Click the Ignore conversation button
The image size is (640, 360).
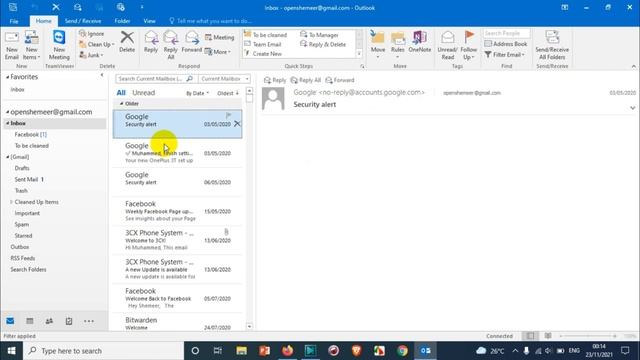[92, 33]
